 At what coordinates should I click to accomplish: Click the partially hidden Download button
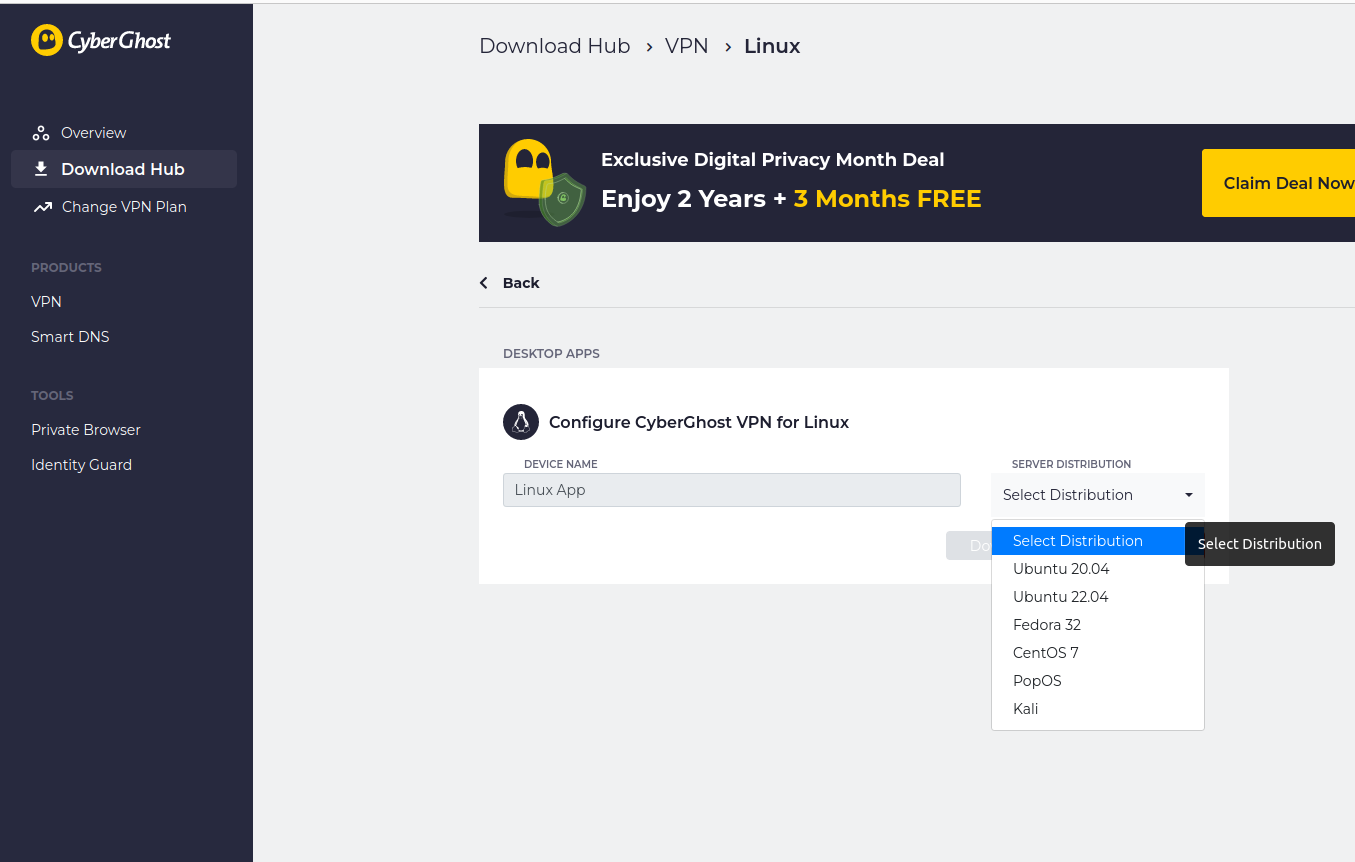tap(968, 546)
